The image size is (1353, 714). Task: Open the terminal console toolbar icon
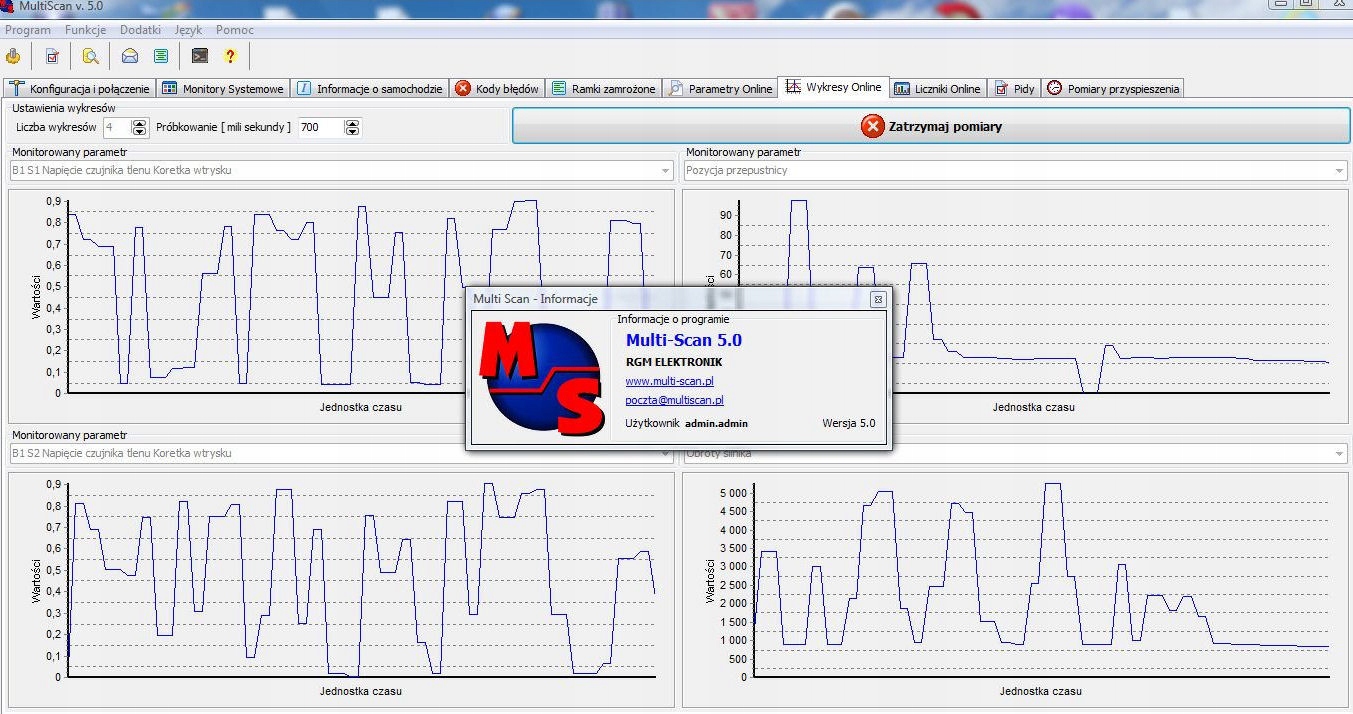tap(200, 56)
